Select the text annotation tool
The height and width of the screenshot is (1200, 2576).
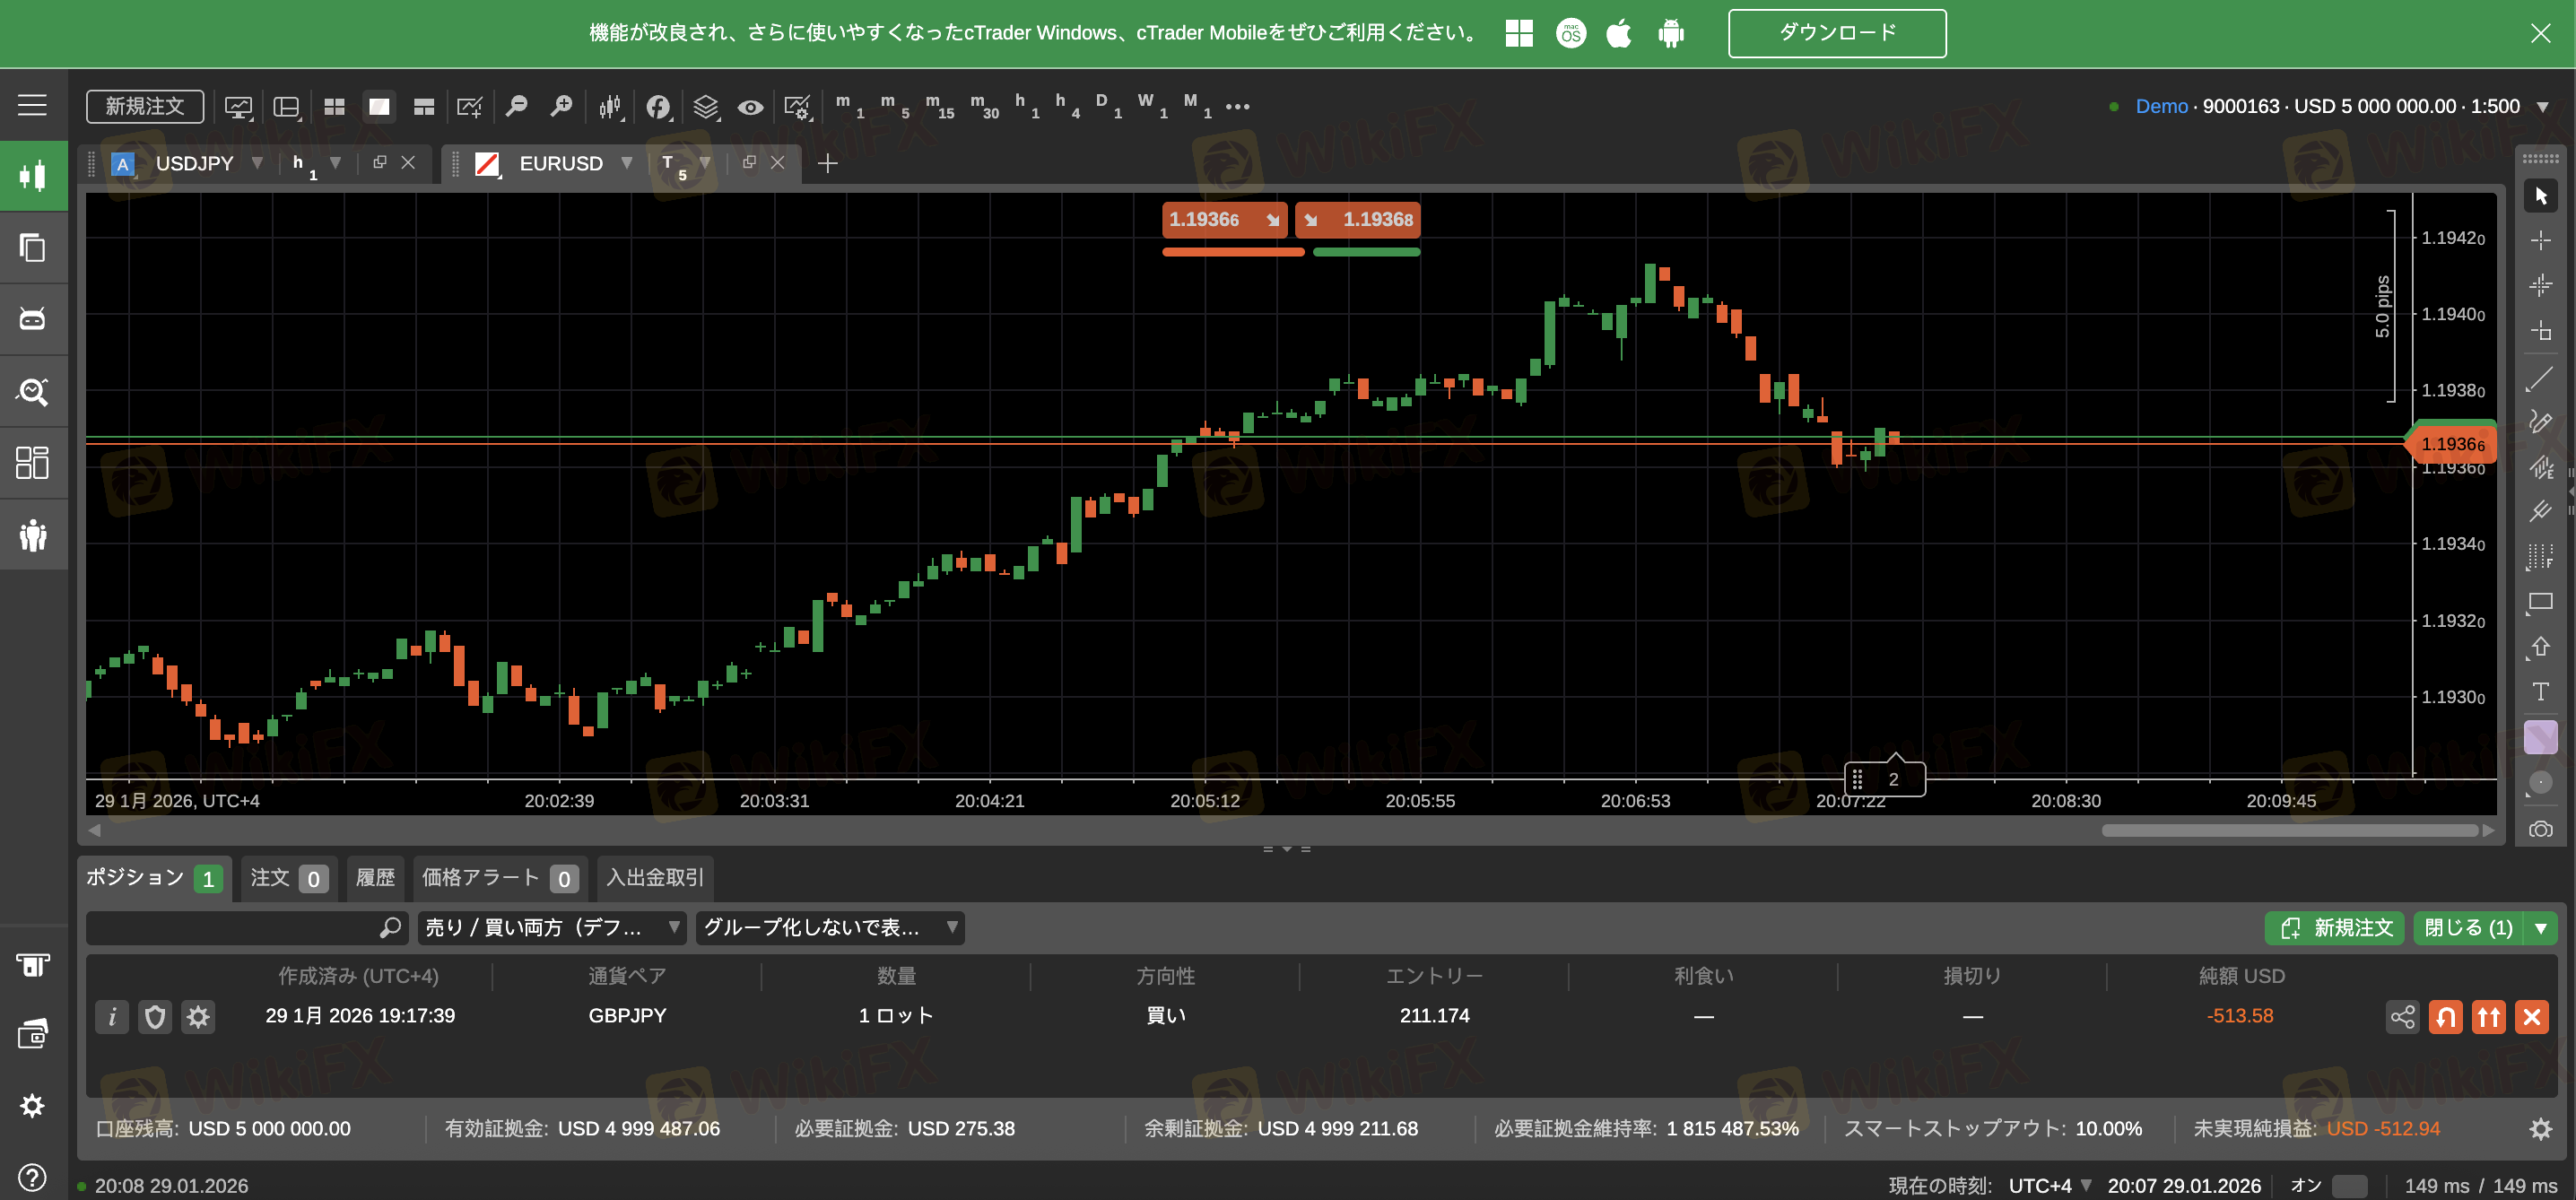(2540, 691)
